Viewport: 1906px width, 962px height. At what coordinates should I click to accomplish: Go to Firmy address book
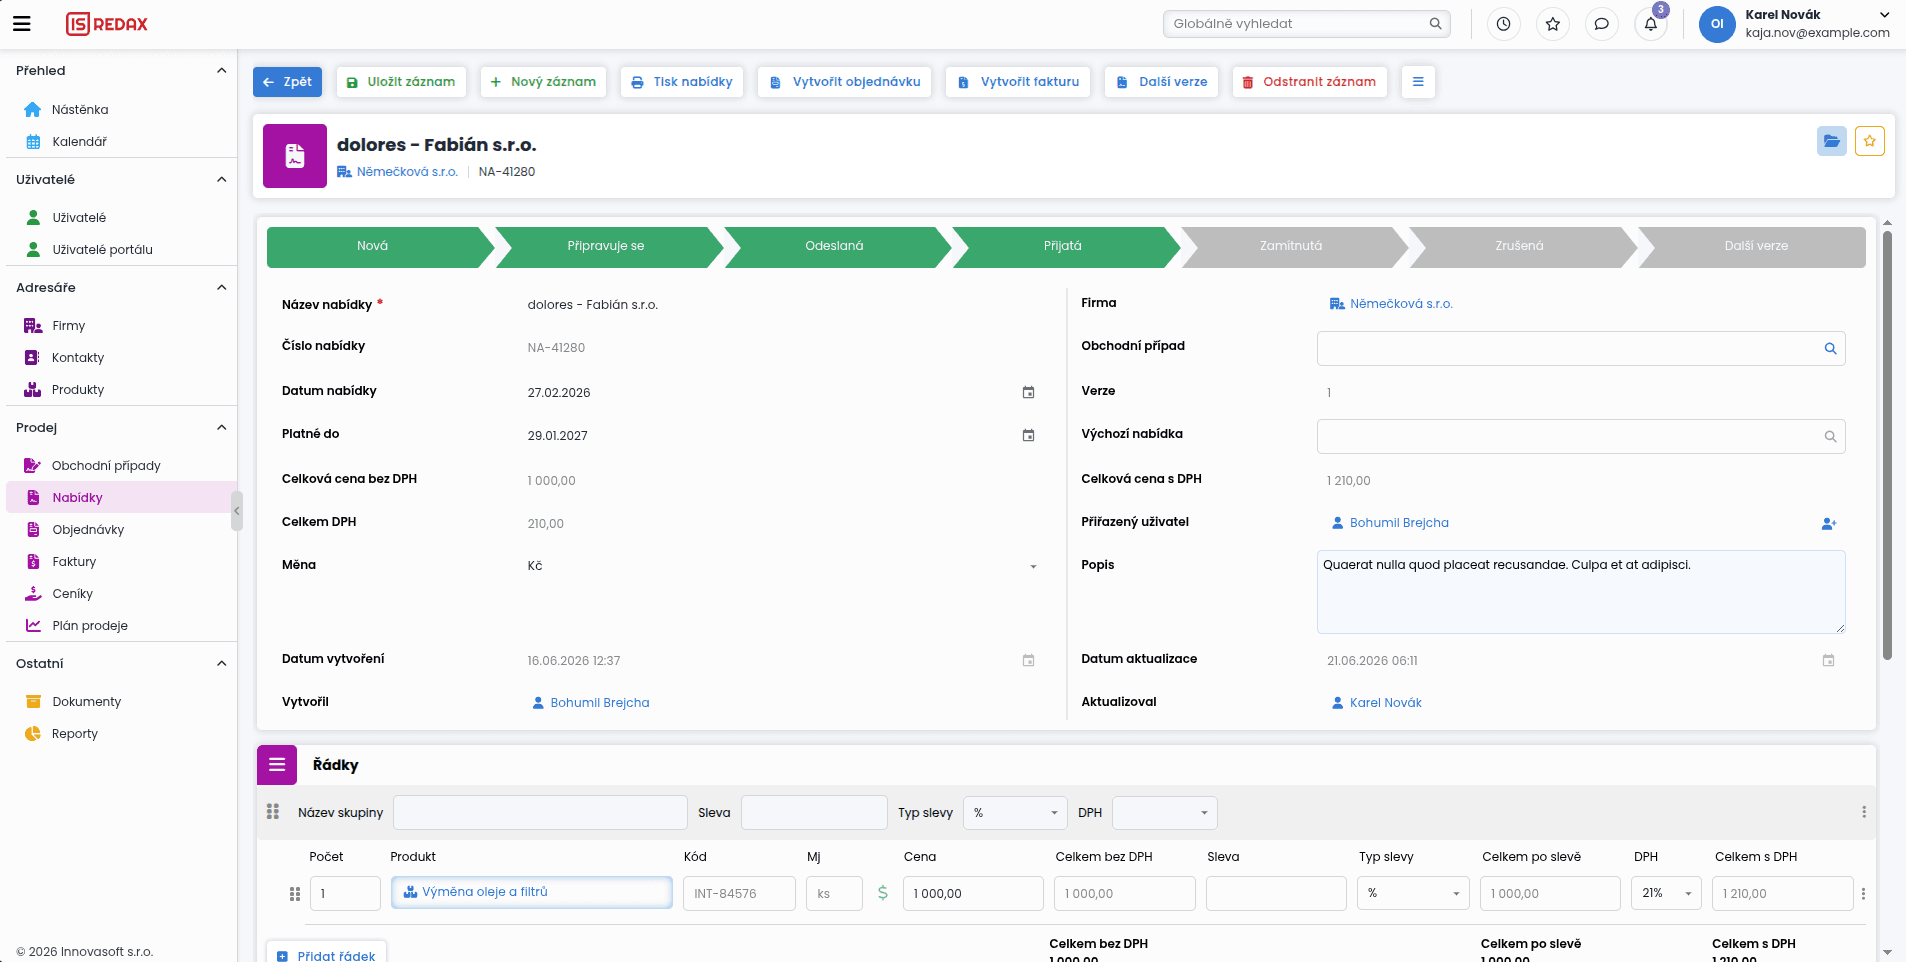click(x=68, y=326)
